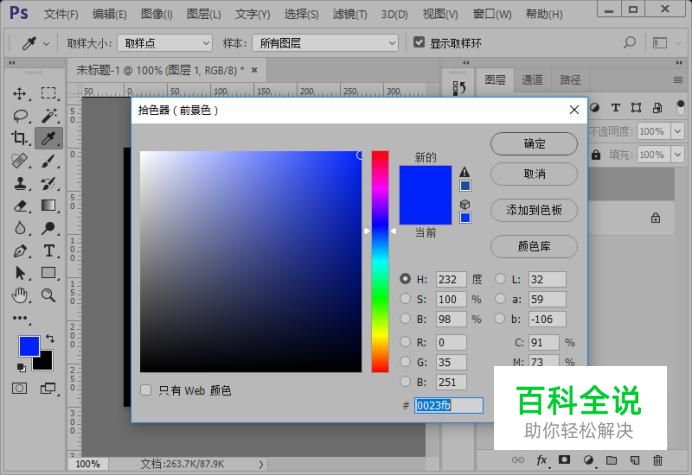Switch to the 路径 tab
The width and height of the screenshot is (692, 475).
pyautogui.click(x=571, y=80)
